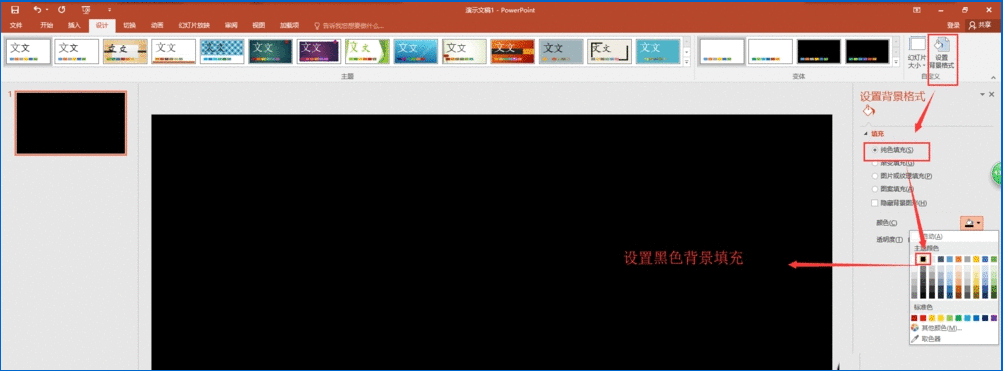Open Customize Quick Access Toolbar dropdown
The image size is (1003, 371).
tap(109, 10)
